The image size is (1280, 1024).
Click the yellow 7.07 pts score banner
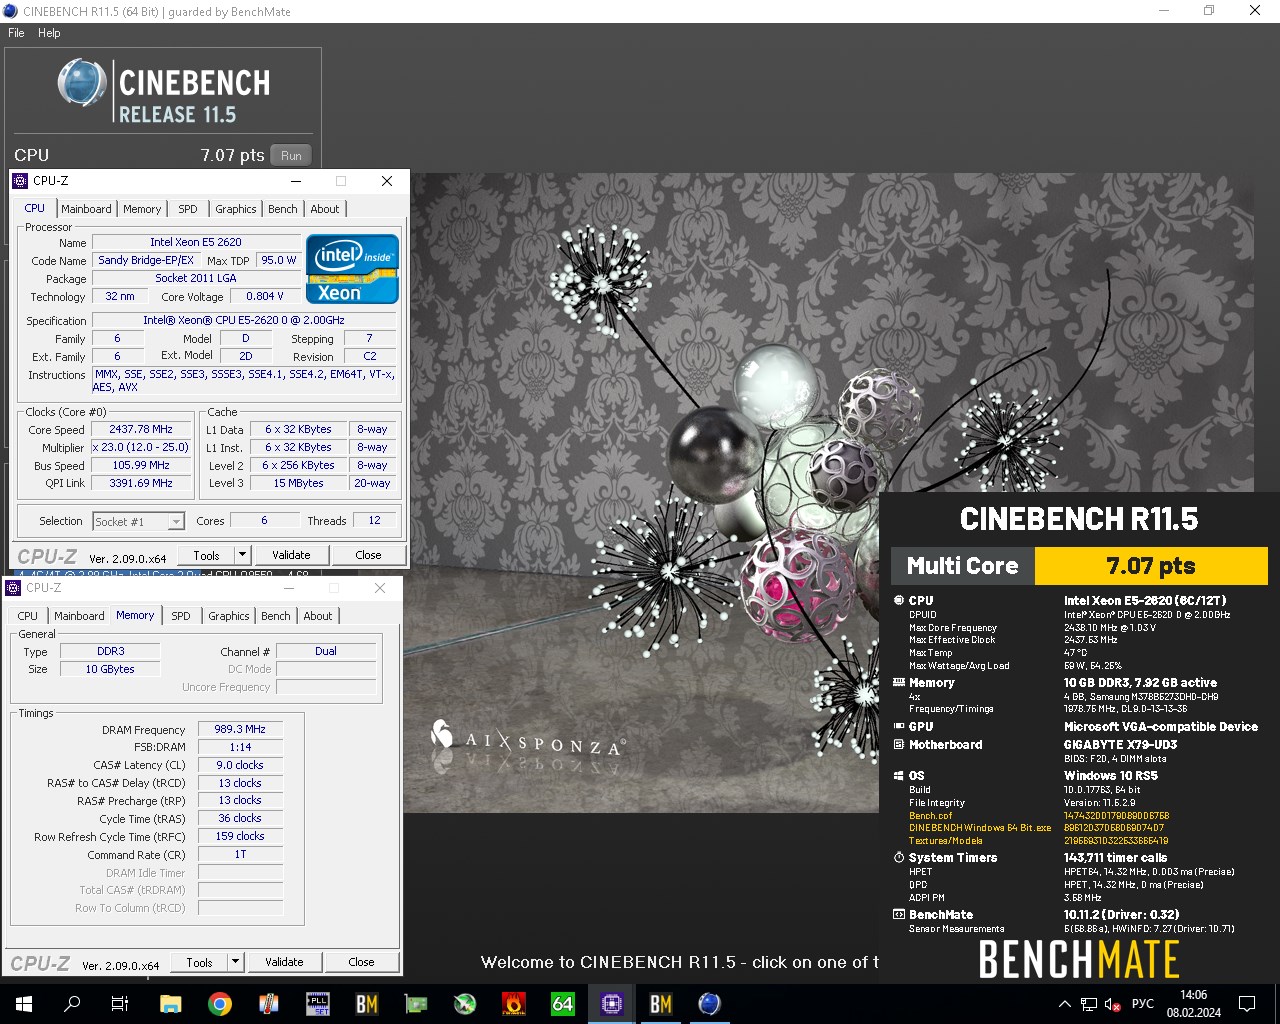1151,566
